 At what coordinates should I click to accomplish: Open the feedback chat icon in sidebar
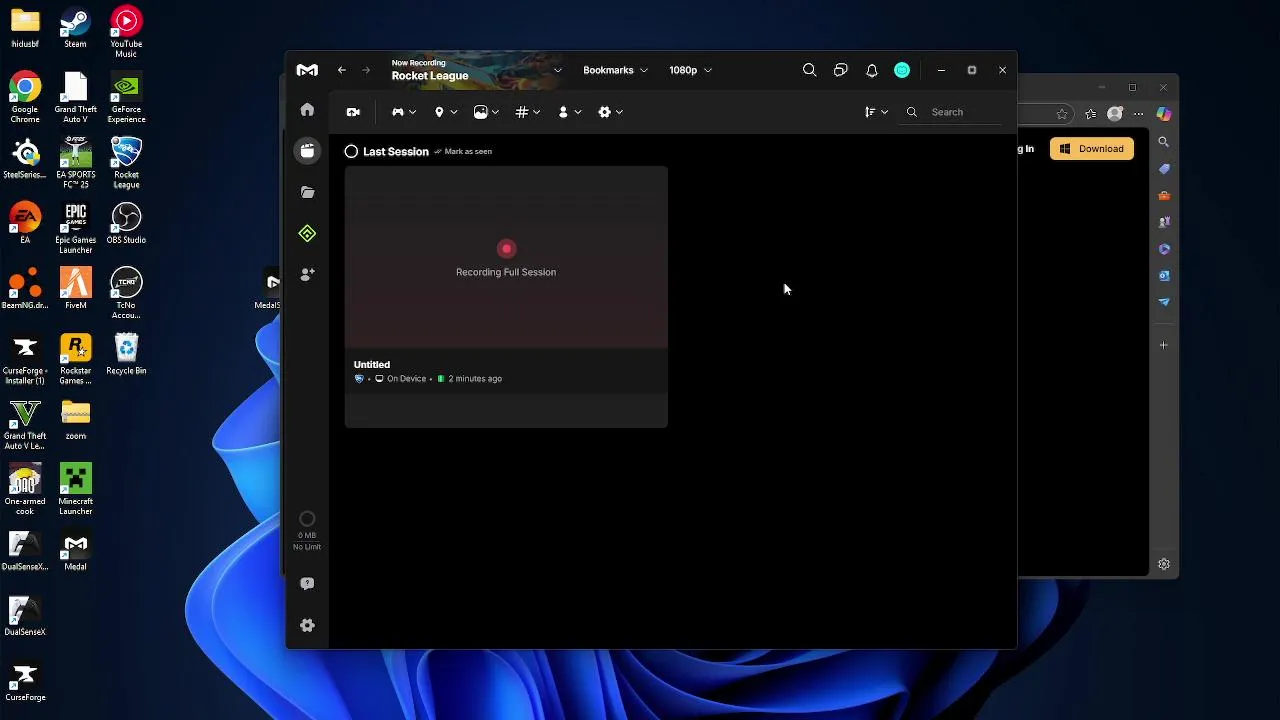(x=307, y=583)
